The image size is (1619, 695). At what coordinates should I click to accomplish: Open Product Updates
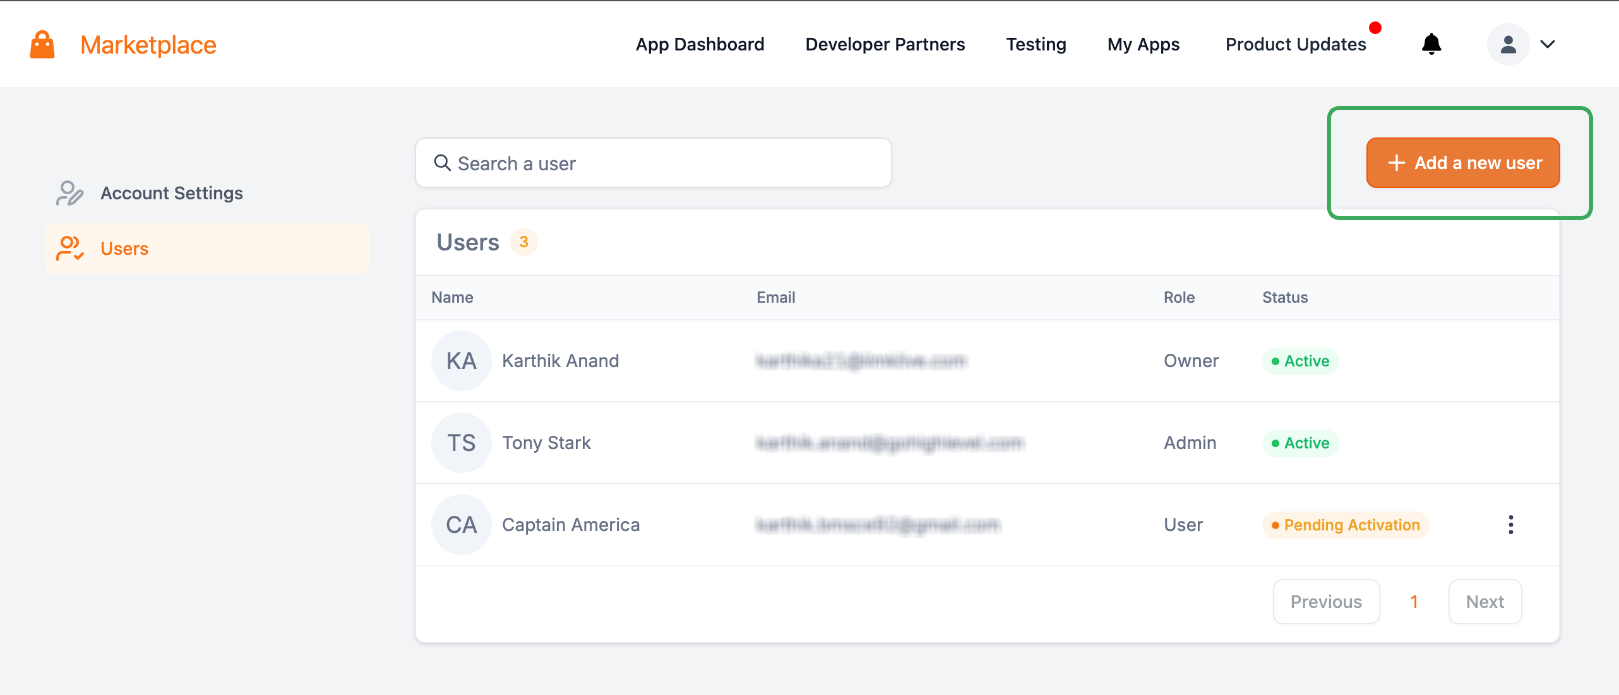tap(1296, 44)
